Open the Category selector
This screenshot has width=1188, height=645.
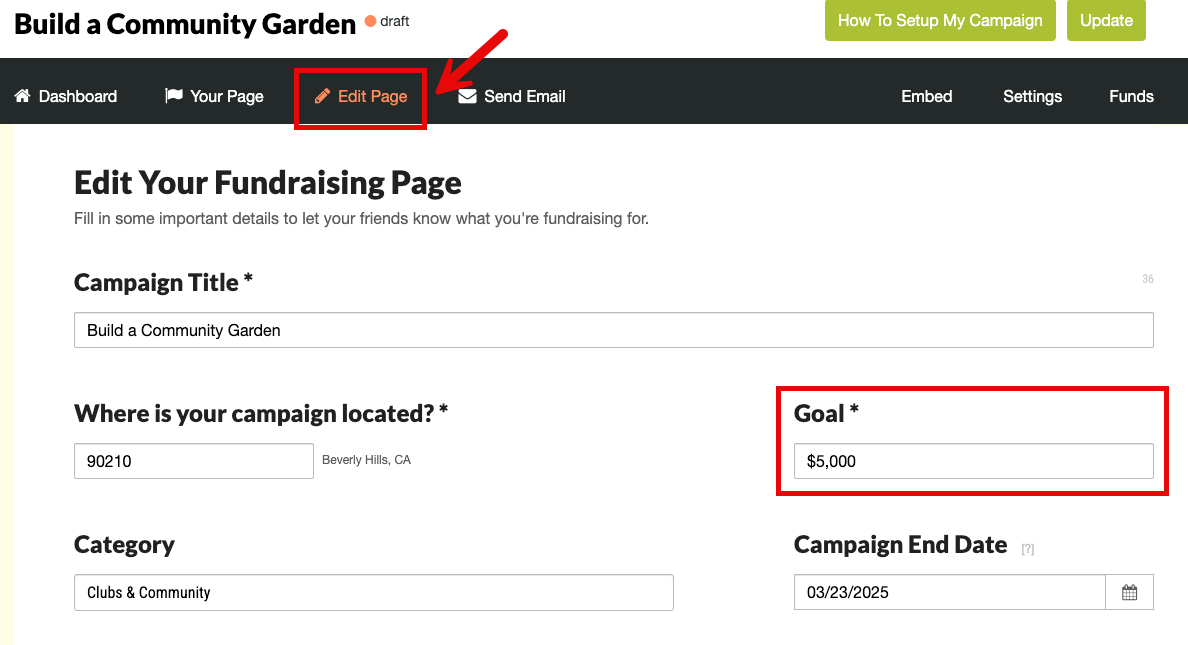click(x=373, y=592)
